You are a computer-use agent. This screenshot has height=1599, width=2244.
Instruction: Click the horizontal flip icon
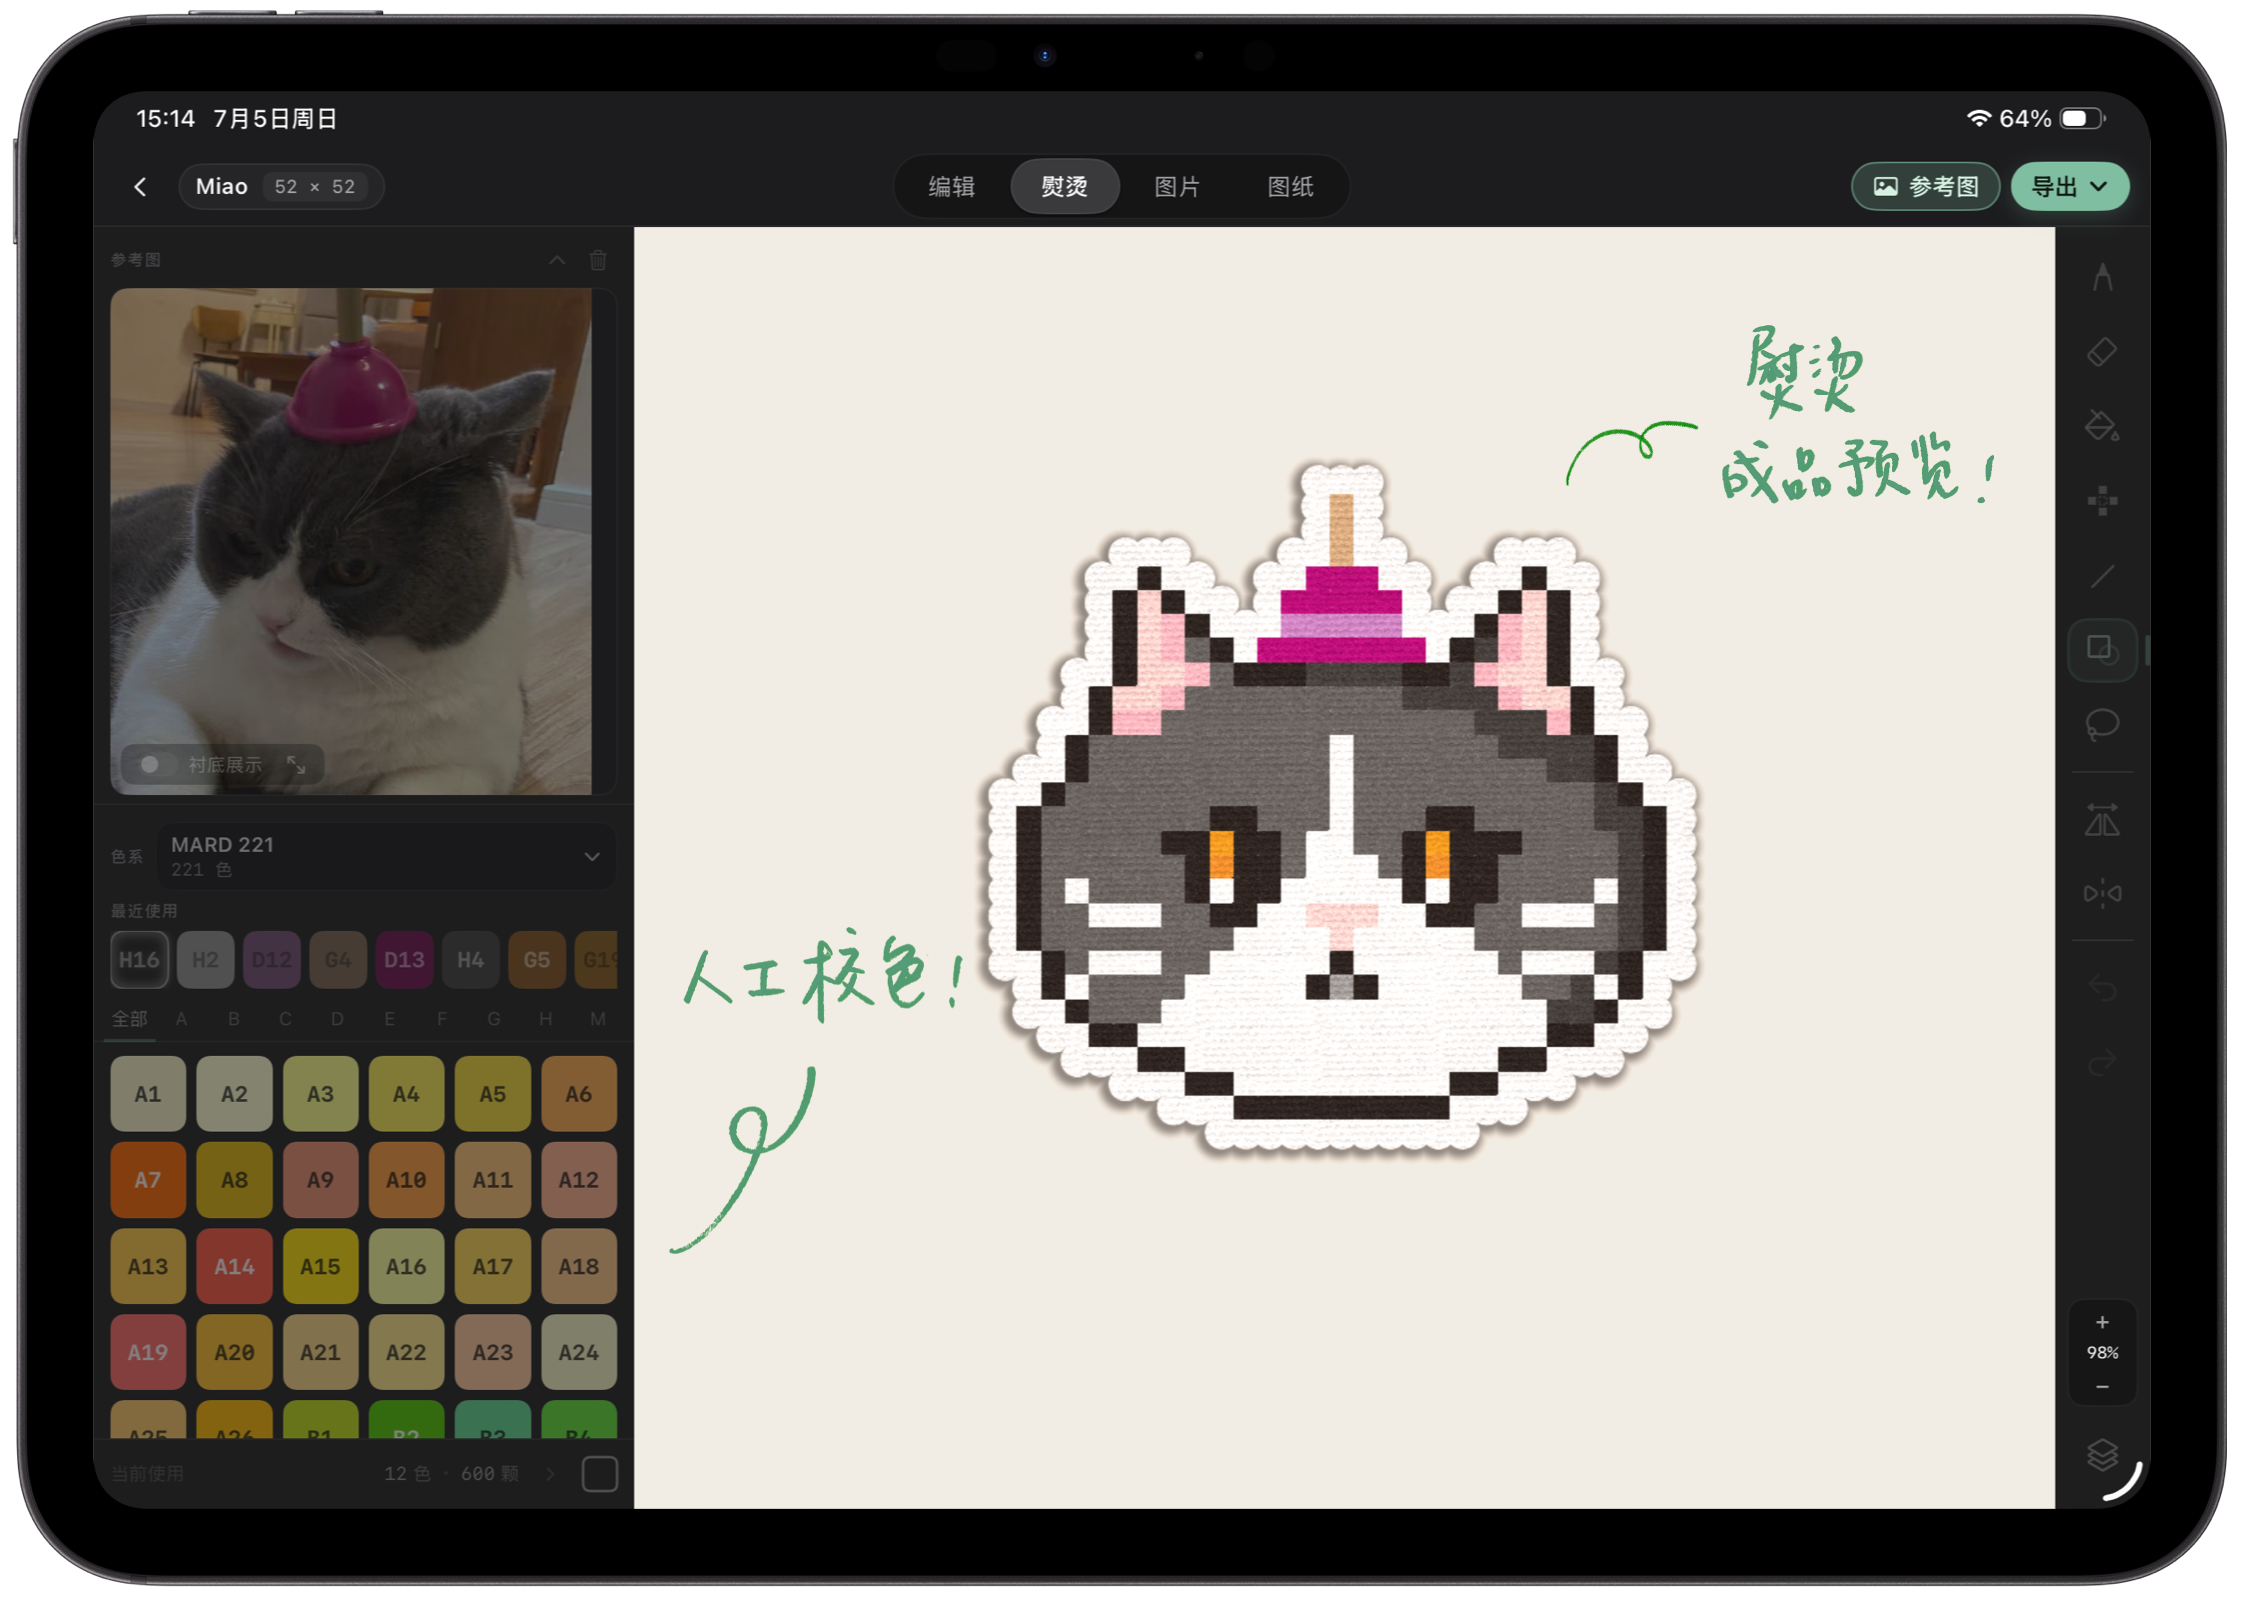2101,822
